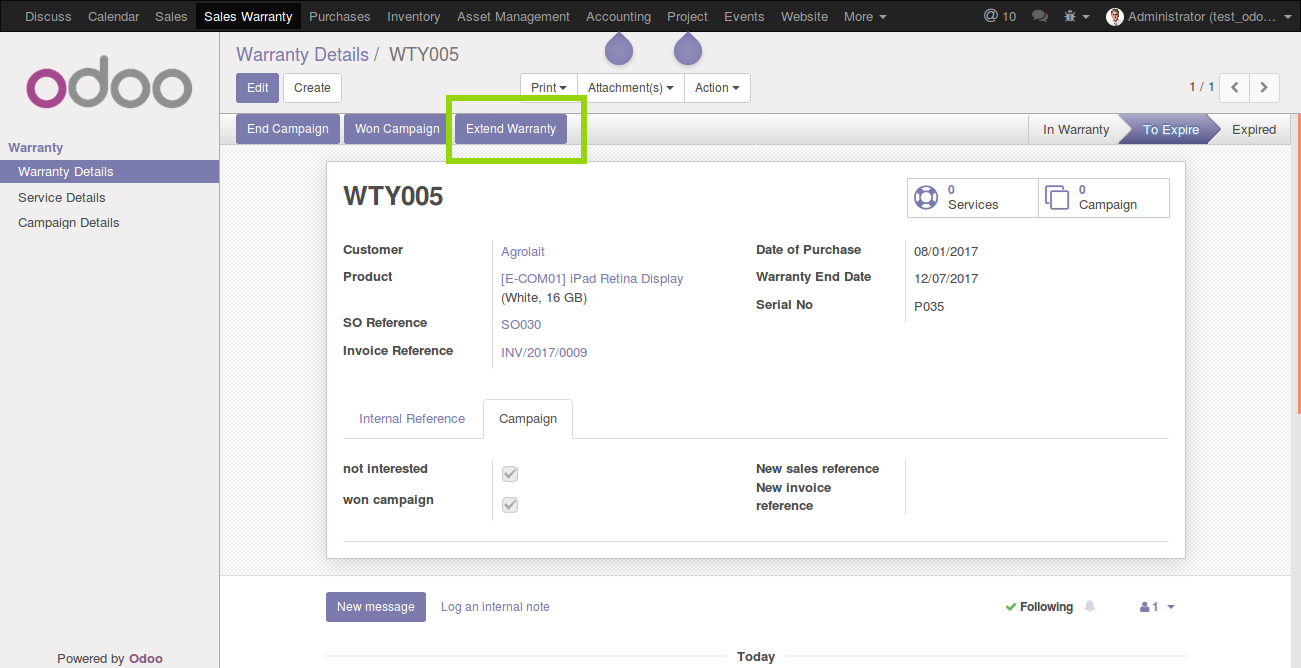The width and height of the screenshot is (1301, 668).
Task: Toggle the Following subscription status
Action: (x=1039, y=607)
